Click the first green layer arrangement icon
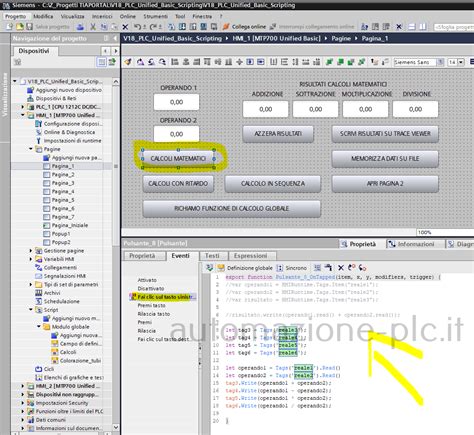The height and width of the screenshot is (435, 474). pyautogui.click(x=329, y=62)
